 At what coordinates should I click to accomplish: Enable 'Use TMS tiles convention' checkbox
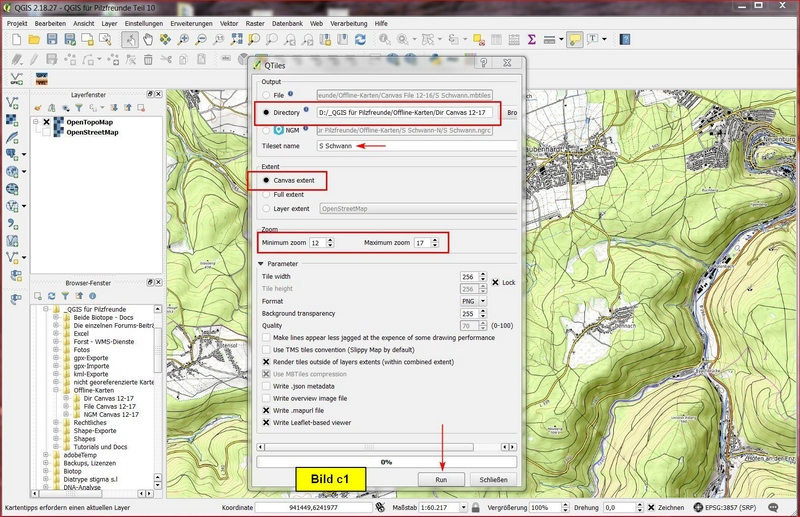(x=266, y=350)
